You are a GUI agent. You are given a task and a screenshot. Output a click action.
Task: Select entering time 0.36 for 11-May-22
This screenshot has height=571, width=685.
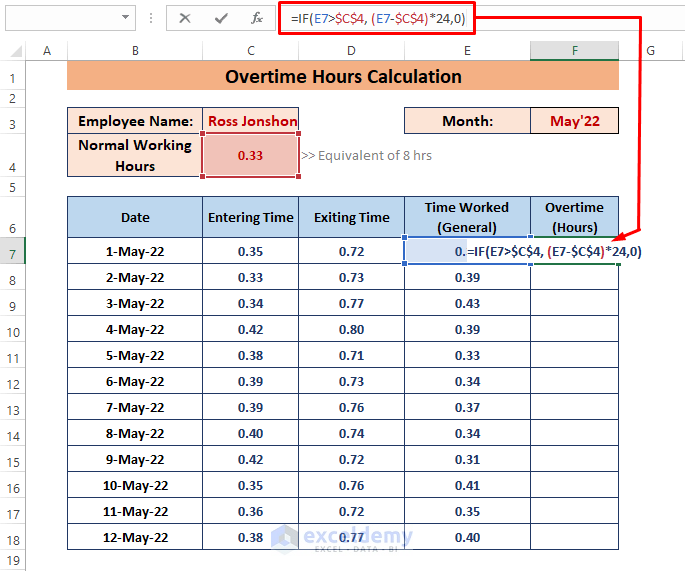(x=250, y=511)
